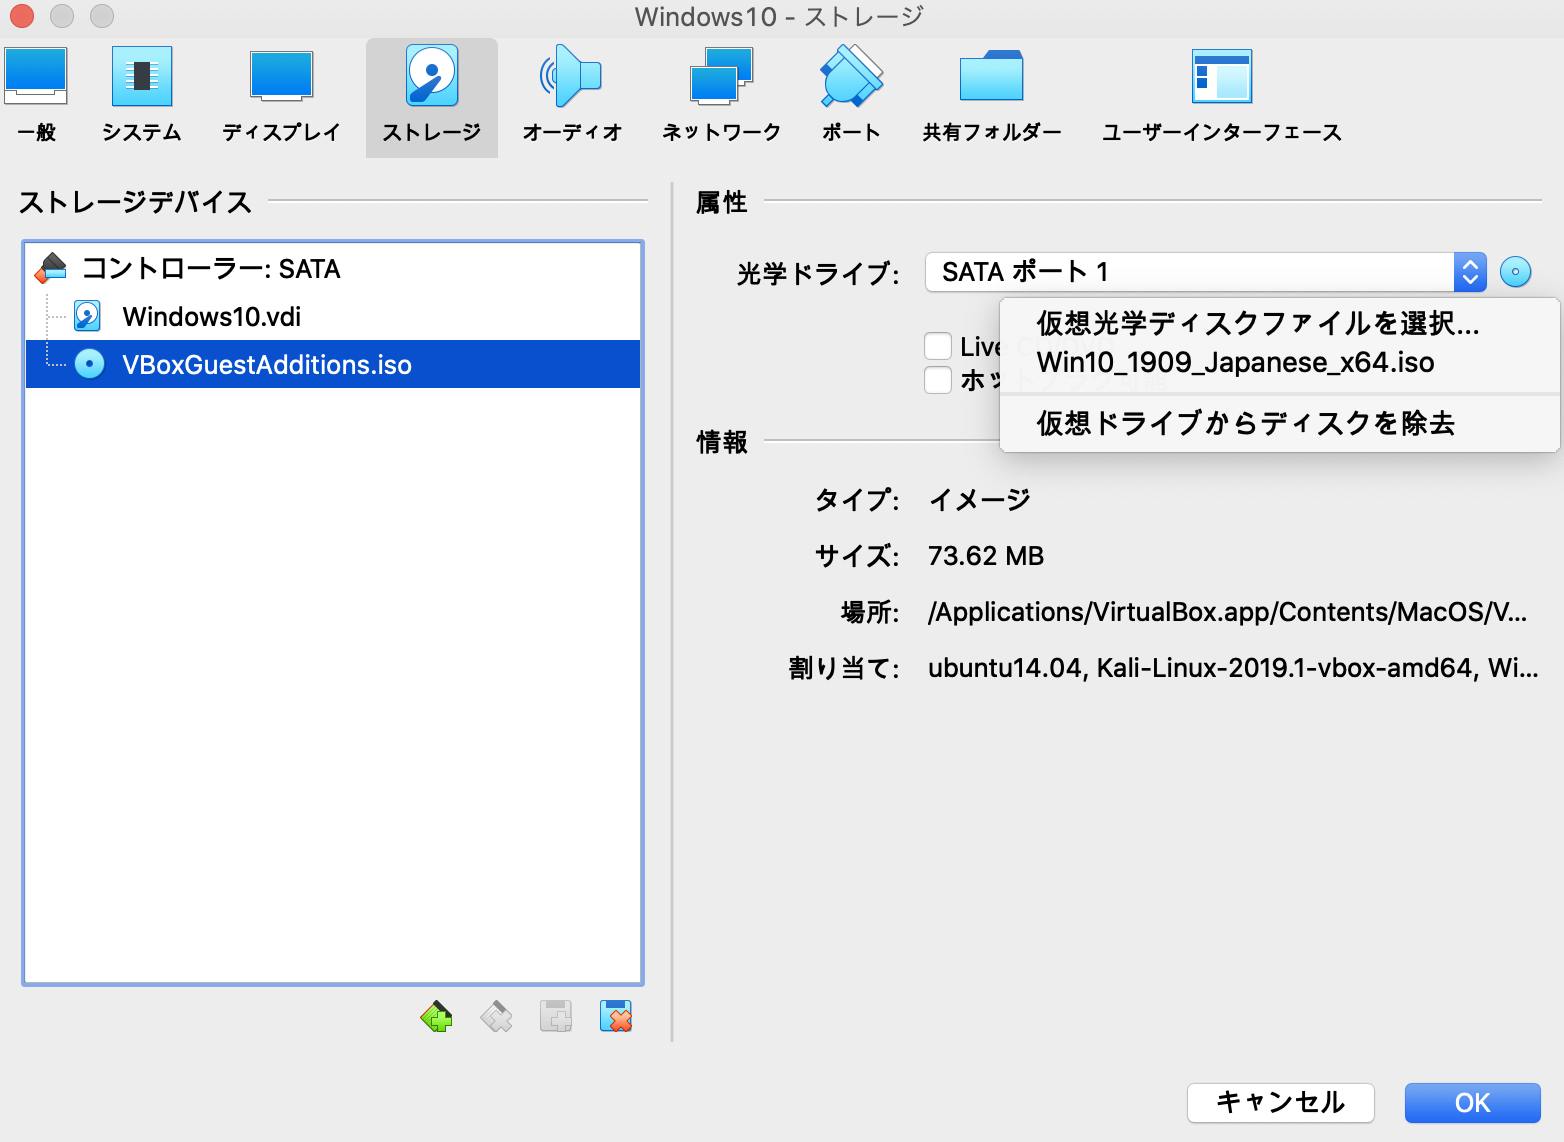Choose 仮想光学ディスクファイルを選択 from the menu
Viewport: 1564px width, 1142px height.
pyautogui.click(x=1258, y=323)
